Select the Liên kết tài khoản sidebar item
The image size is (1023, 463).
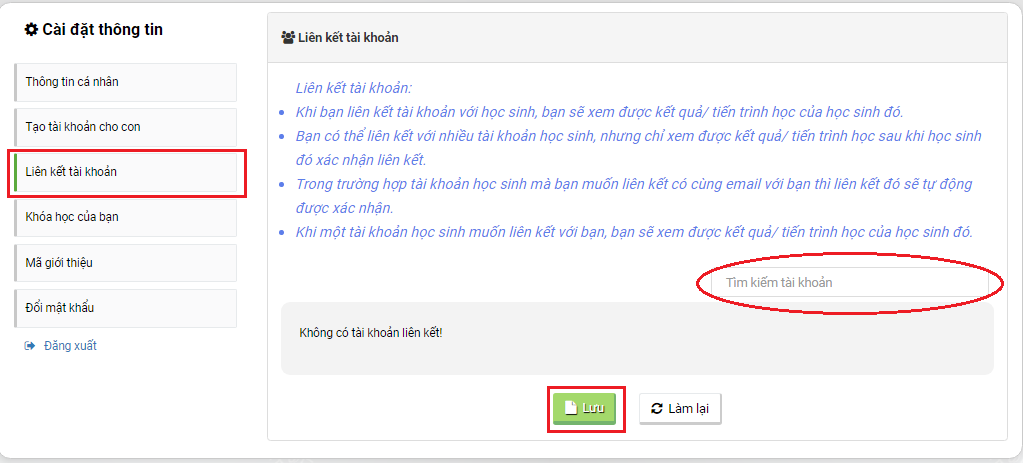[x=125, y=172]
